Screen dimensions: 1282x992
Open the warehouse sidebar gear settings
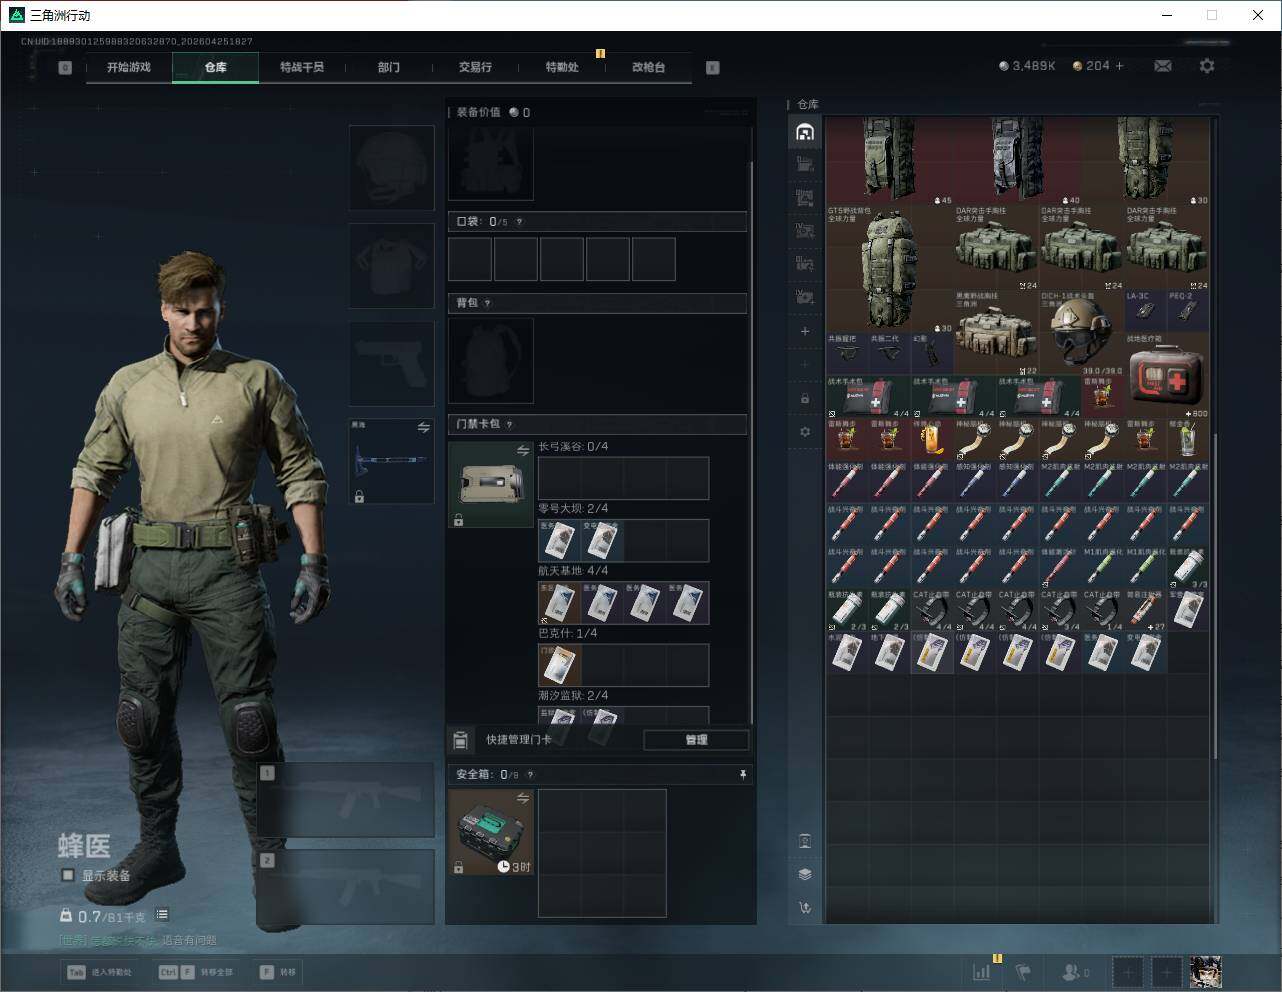pyautogui.click(x=805, y=432)
